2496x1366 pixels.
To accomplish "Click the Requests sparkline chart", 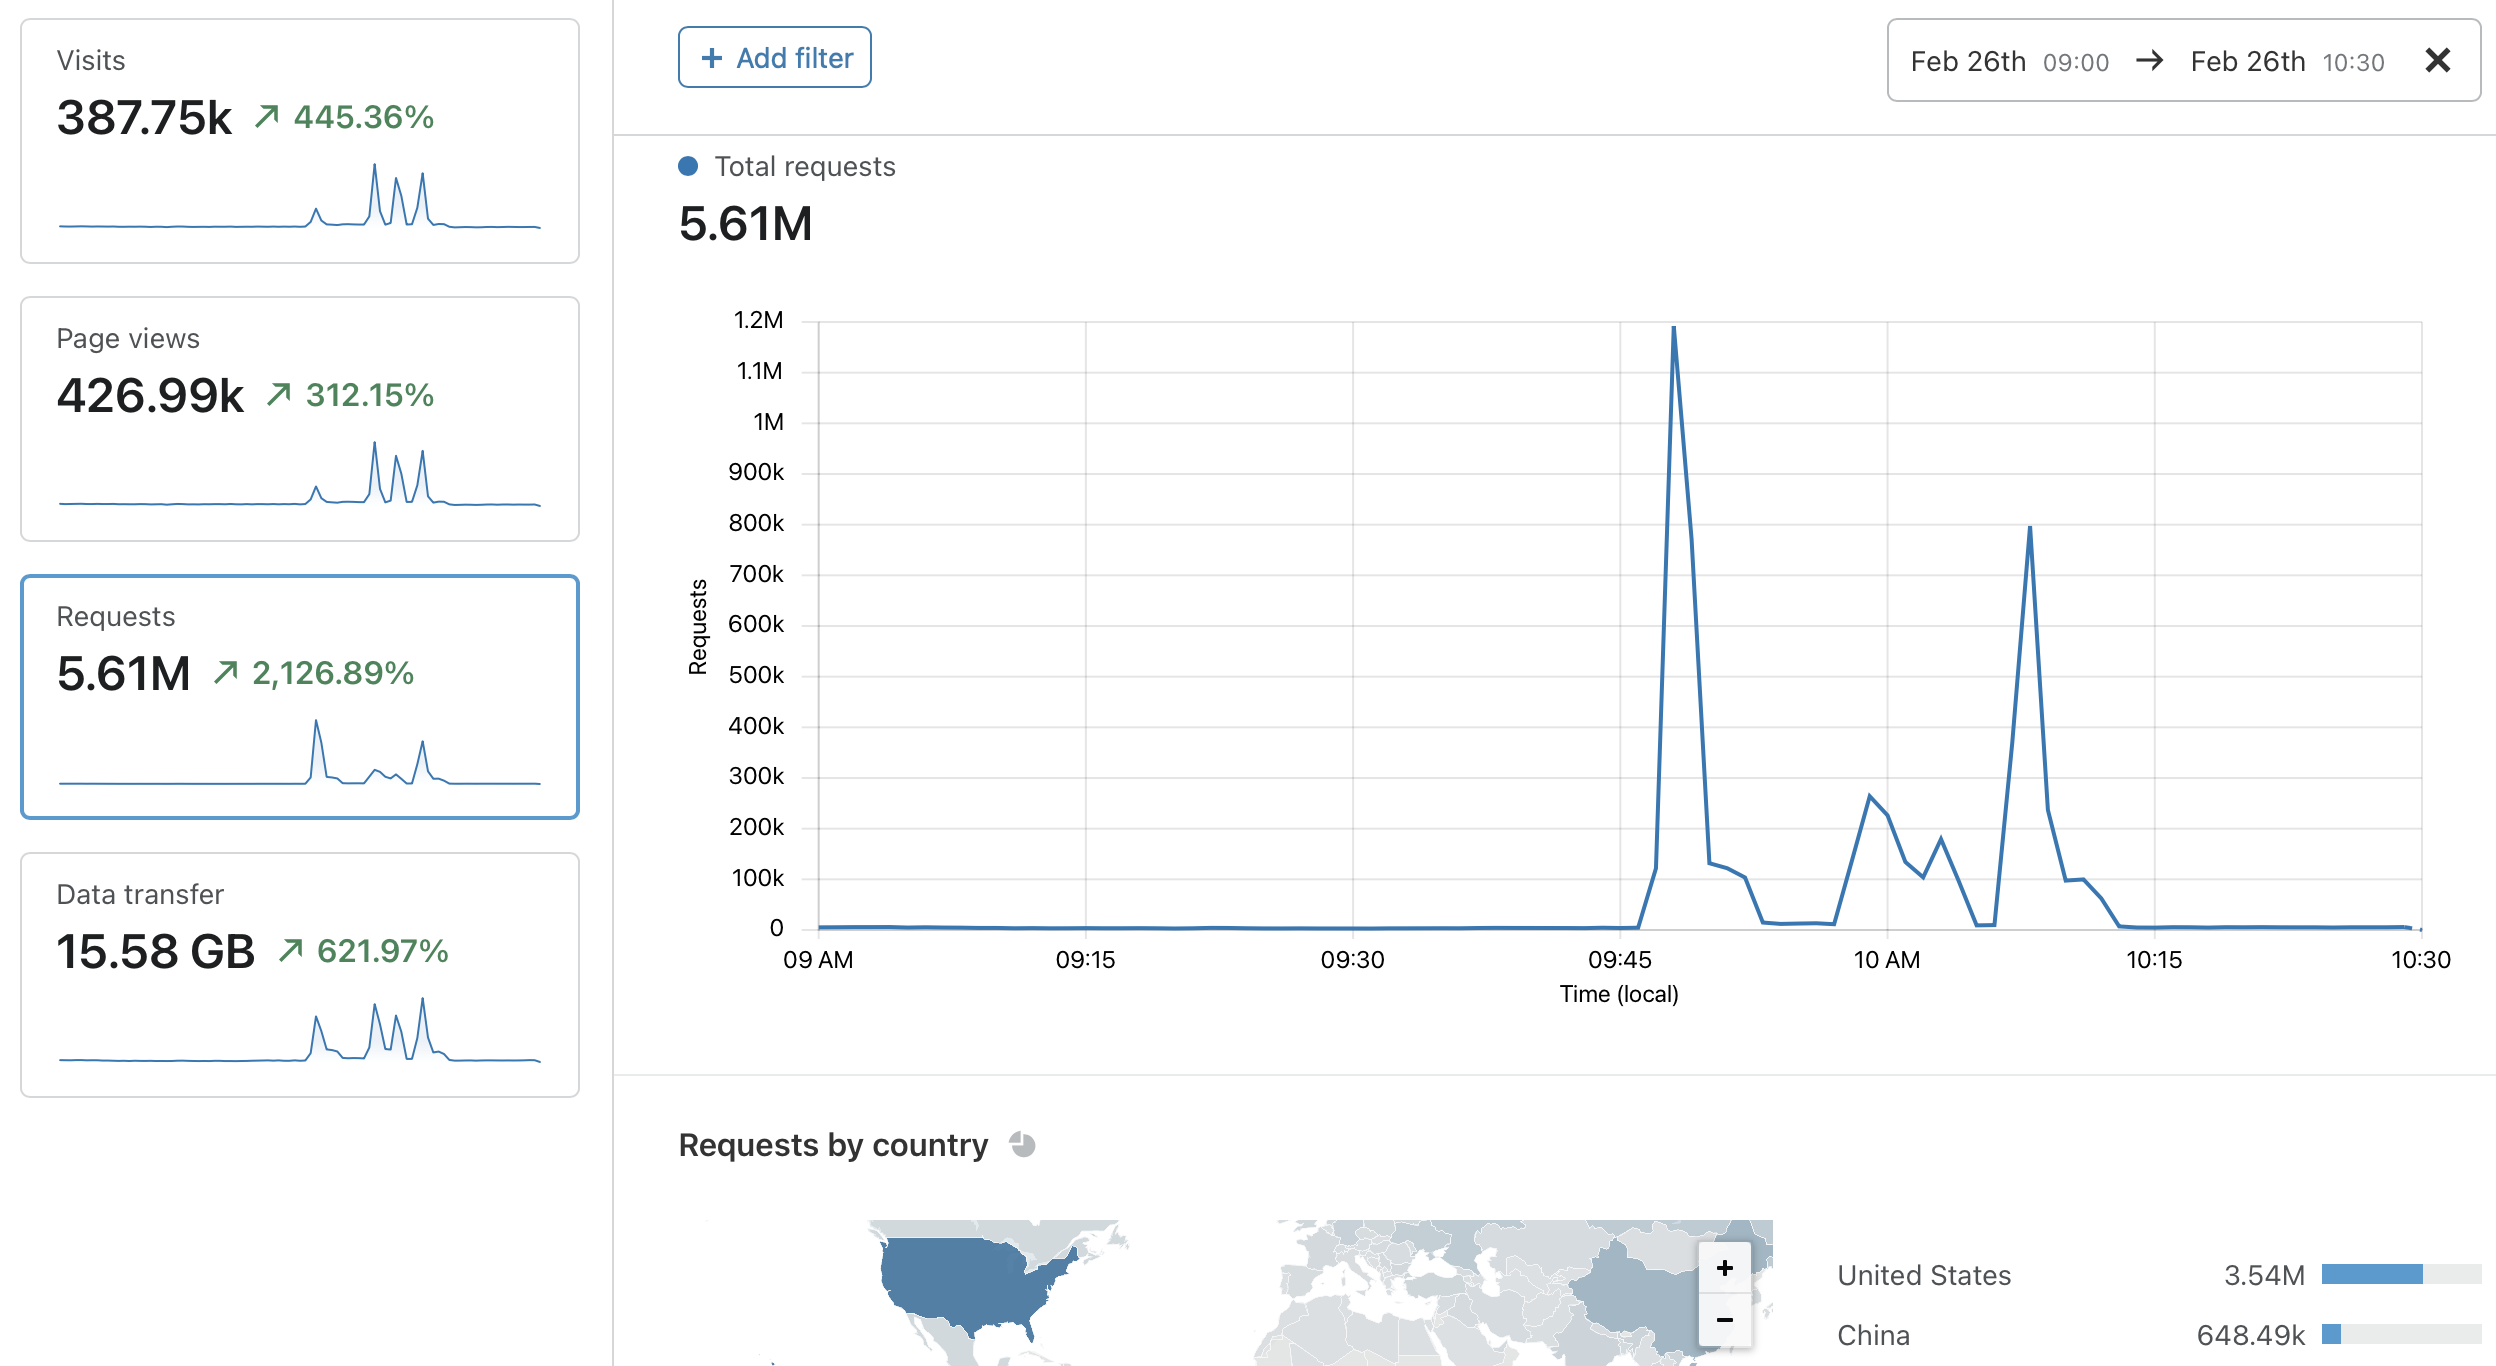I will coord(300,752).
